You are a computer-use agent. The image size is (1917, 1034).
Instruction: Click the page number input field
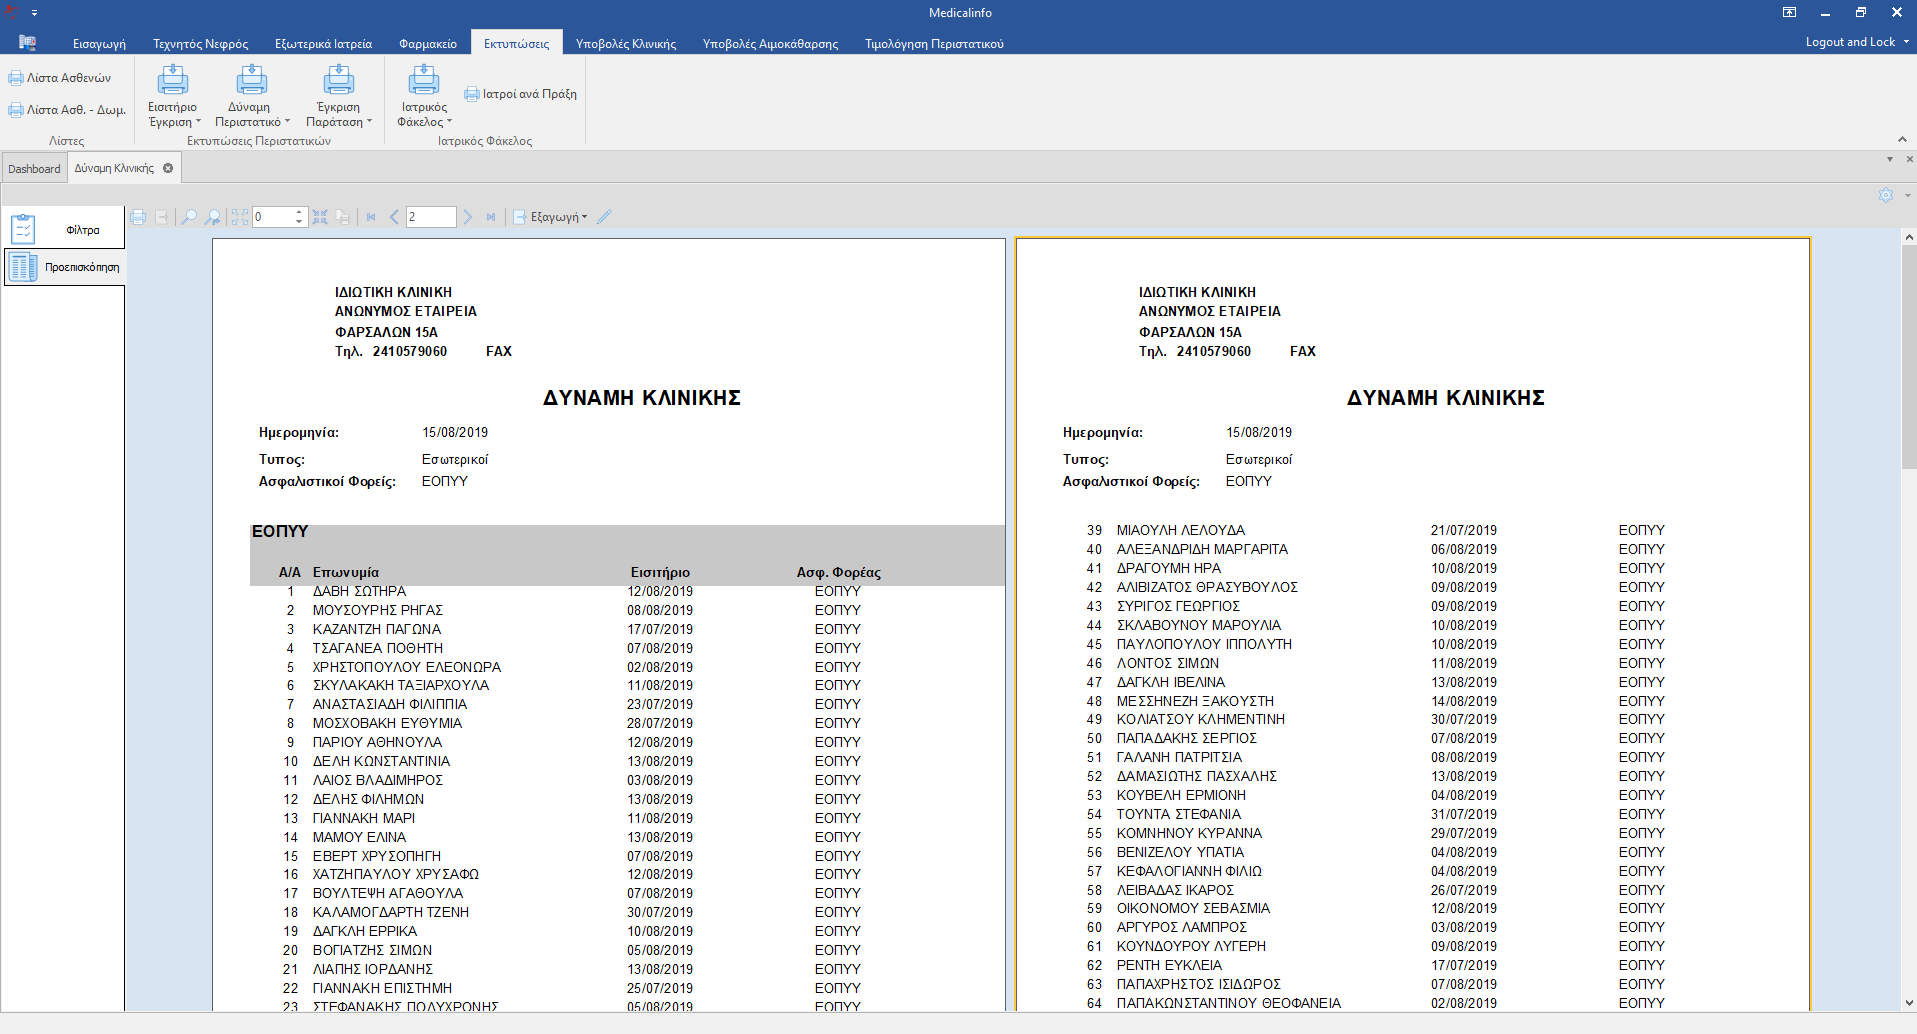[430, 217]
